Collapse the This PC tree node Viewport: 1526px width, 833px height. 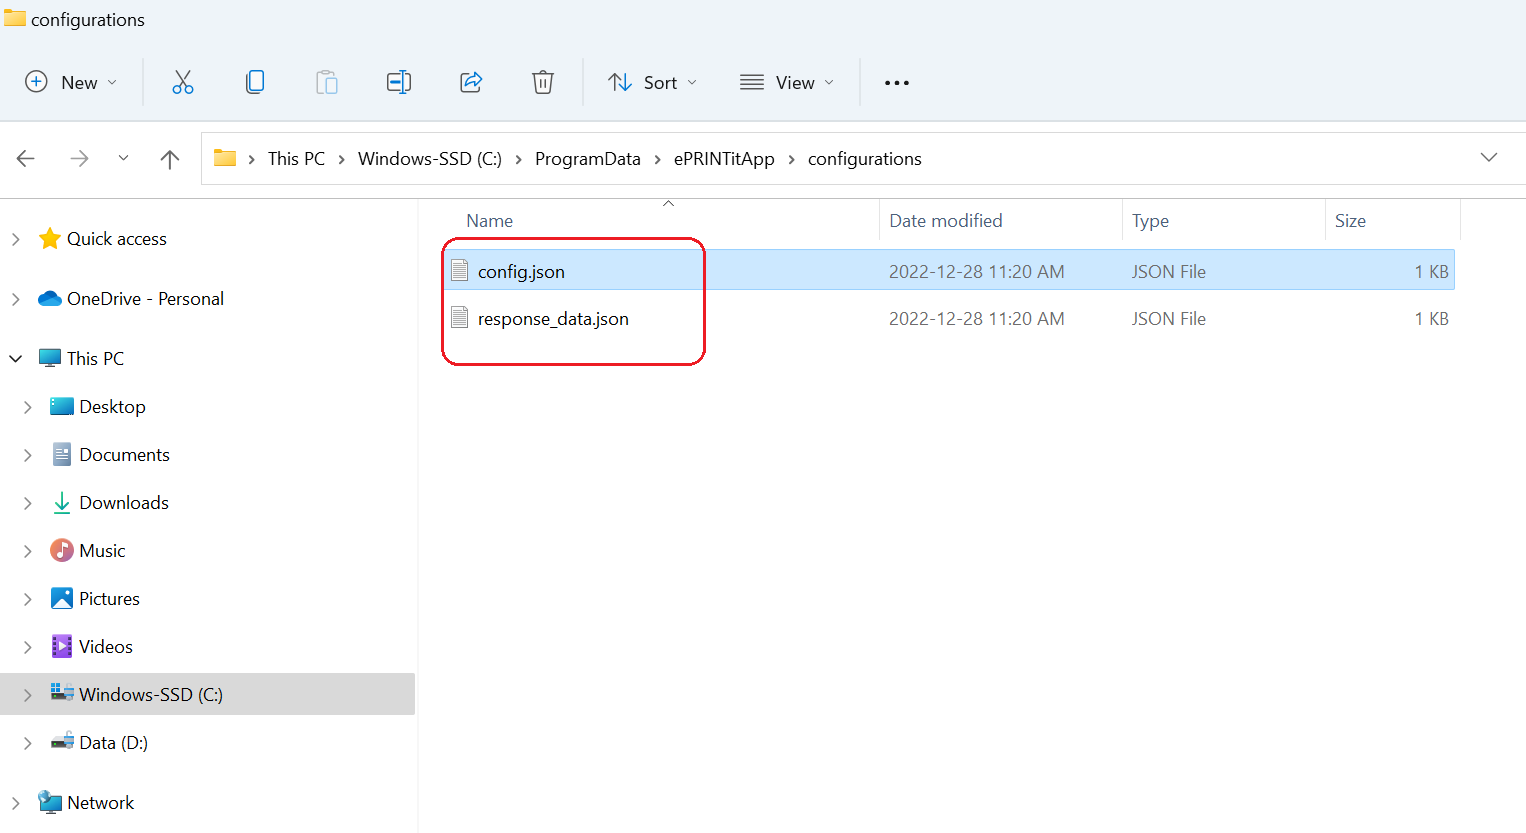pos(15,358)
